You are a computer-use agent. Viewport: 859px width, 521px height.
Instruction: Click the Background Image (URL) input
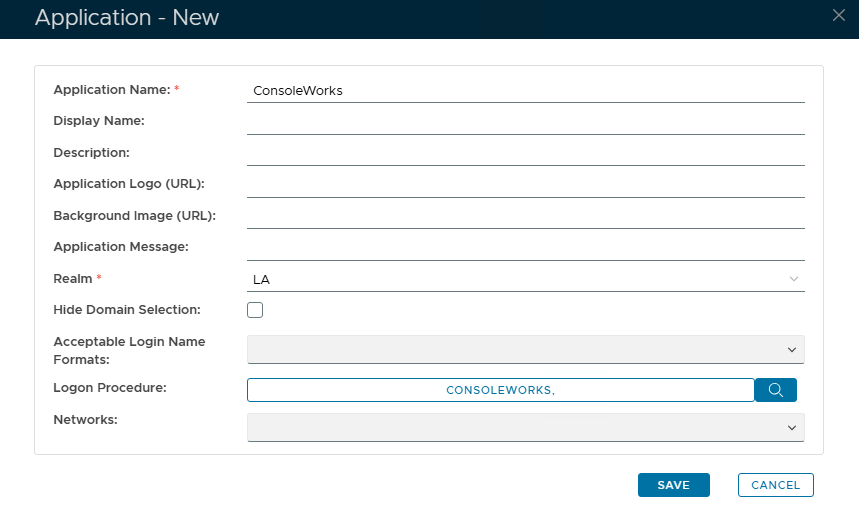(525, 216)
